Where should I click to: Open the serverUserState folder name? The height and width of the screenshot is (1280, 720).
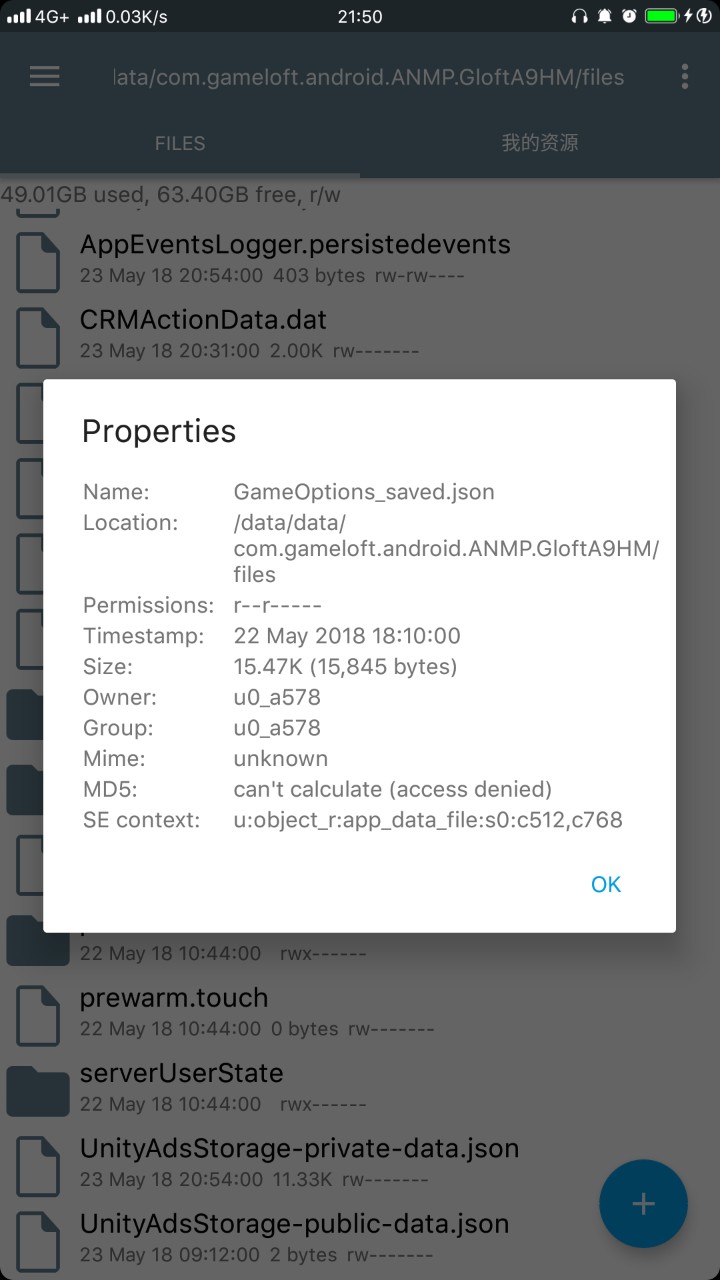[x=181, y=1073]
